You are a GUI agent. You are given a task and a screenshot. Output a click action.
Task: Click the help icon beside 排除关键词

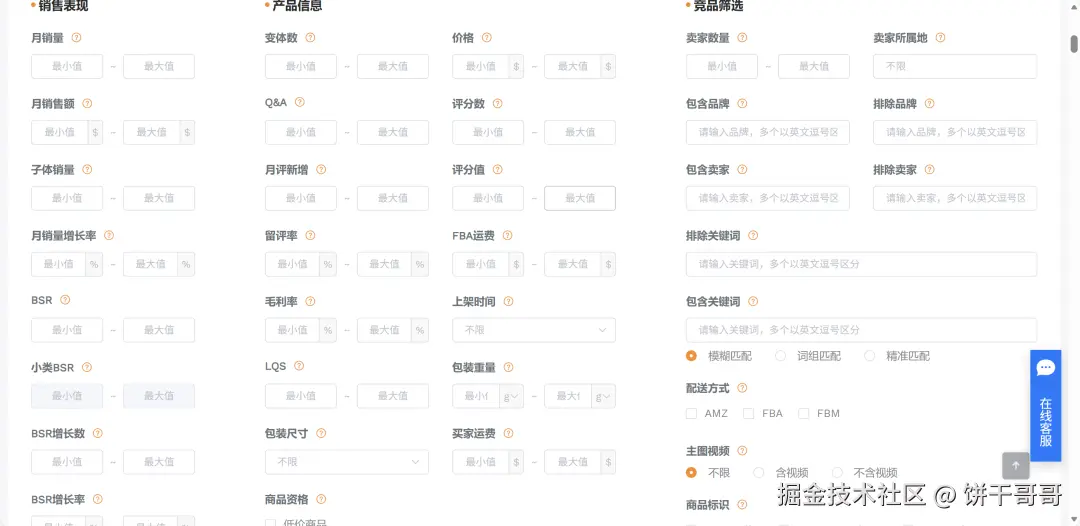coord(754,235)
